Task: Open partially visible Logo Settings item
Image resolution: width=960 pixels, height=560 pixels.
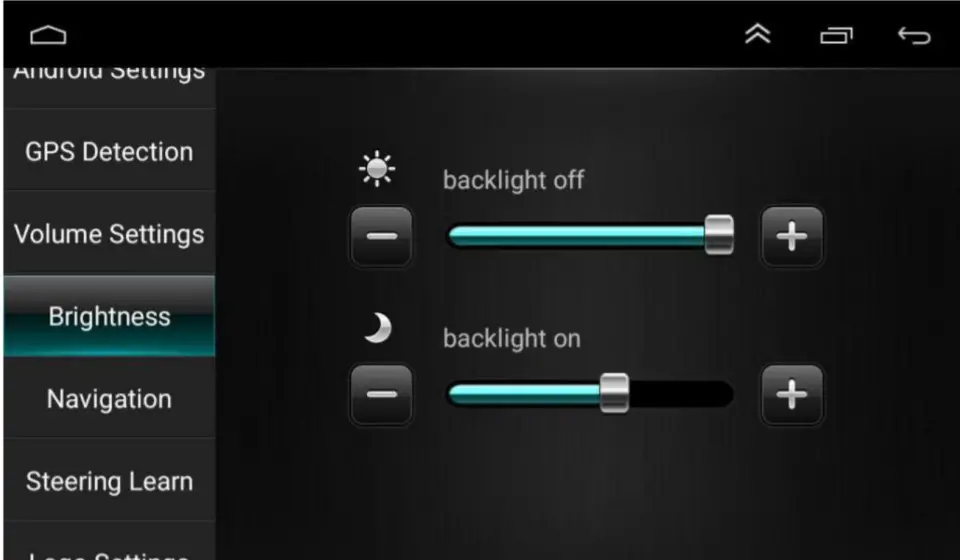Action: (x=110, y=542)
